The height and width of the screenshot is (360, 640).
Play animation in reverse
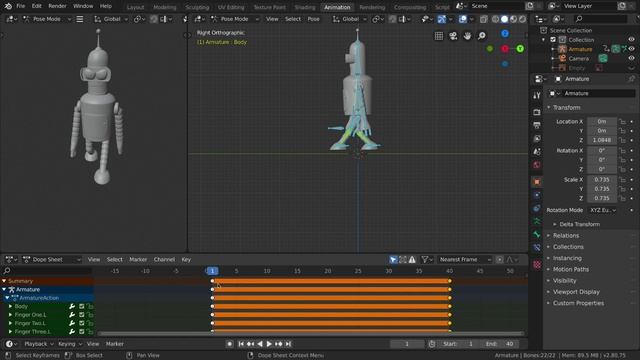(260, 344)
